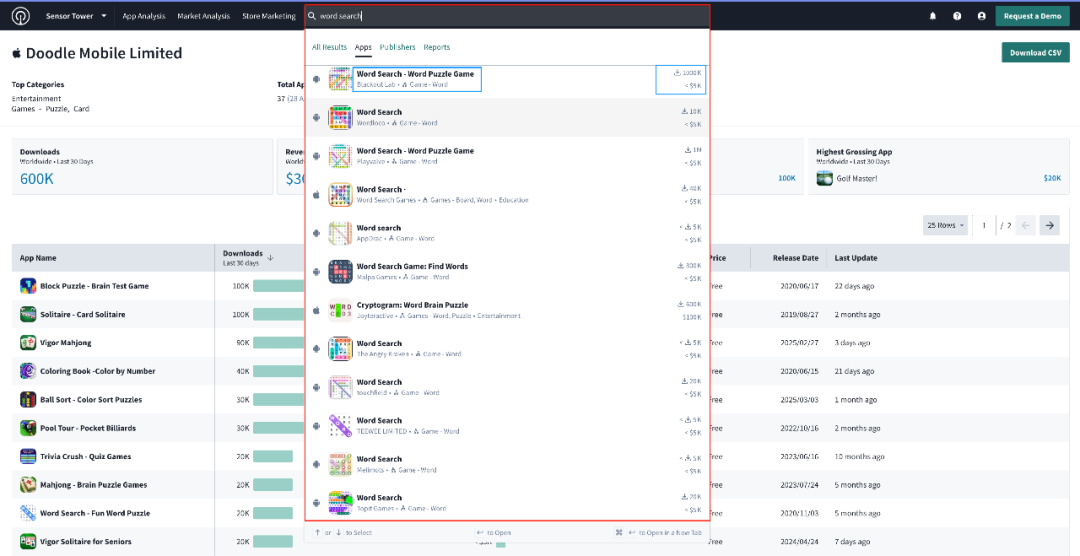Screen dimensions: 1080x556
Task: Click the page number input box
Action: point(984,225)
